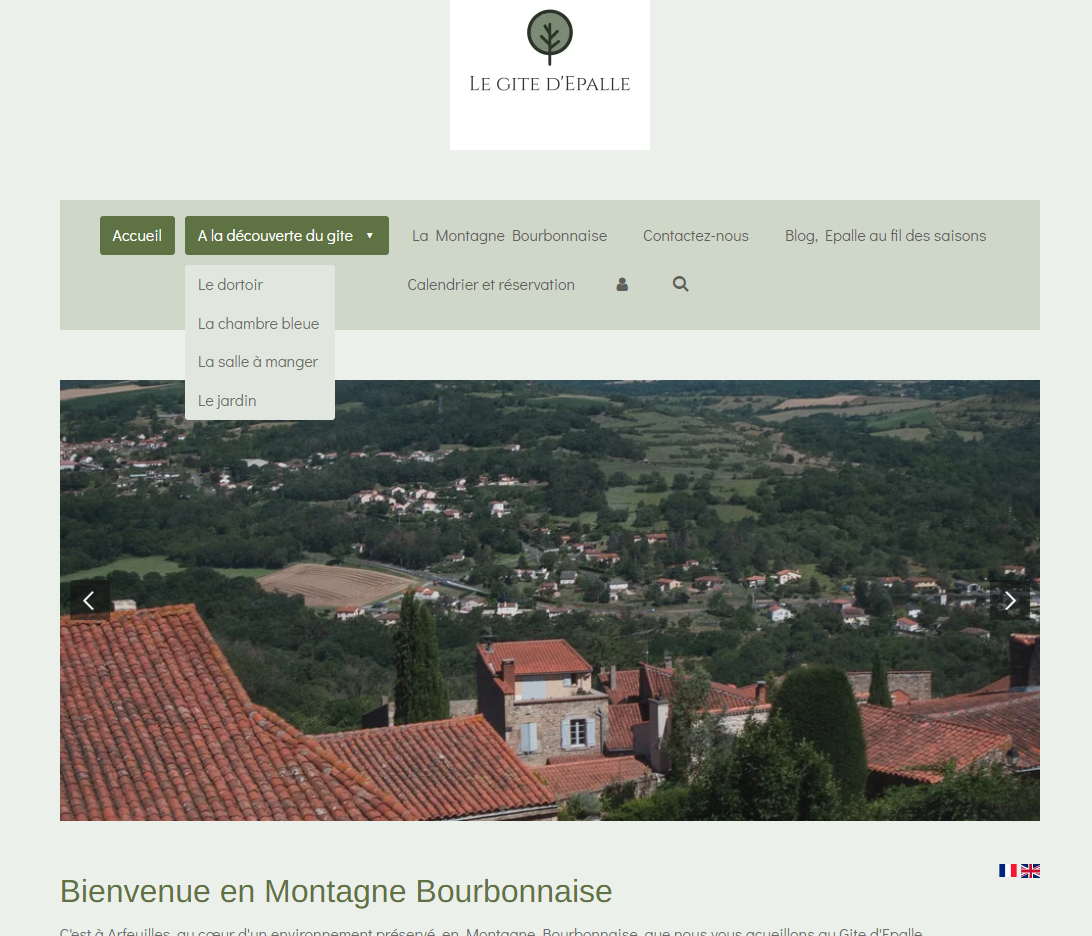Click the 'Bienvenue en Montagne Bourbonnaise' heading
1092x936 pixels.
(336, 890)
